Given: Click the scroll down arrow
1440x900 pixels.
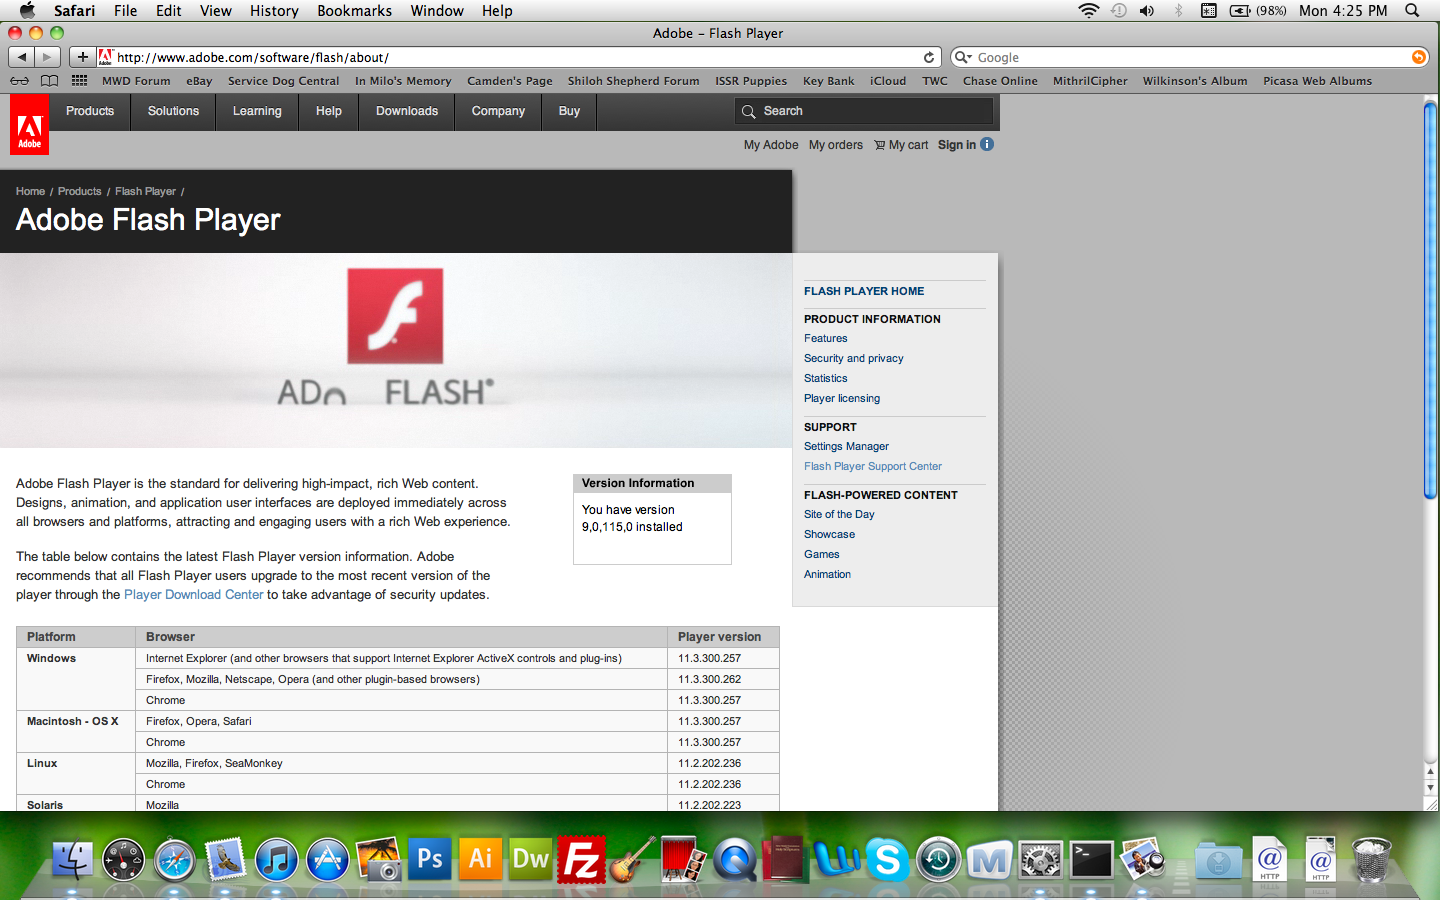Looking at the screenshot, I should tap(1430, 788).
